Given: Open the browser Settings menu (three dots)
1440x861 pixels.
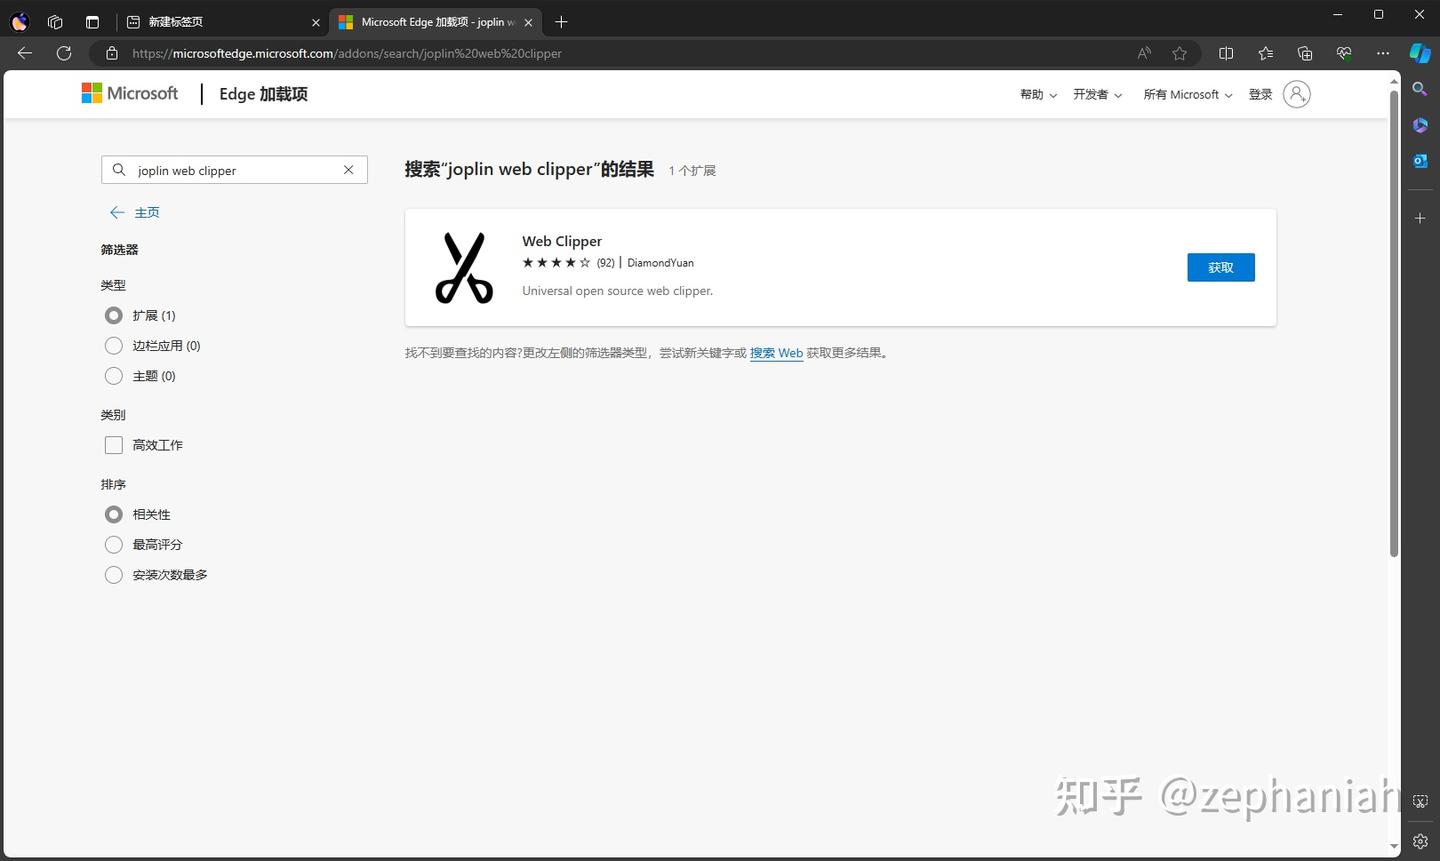Looking at the screenshot, I should pos(1383,53).
